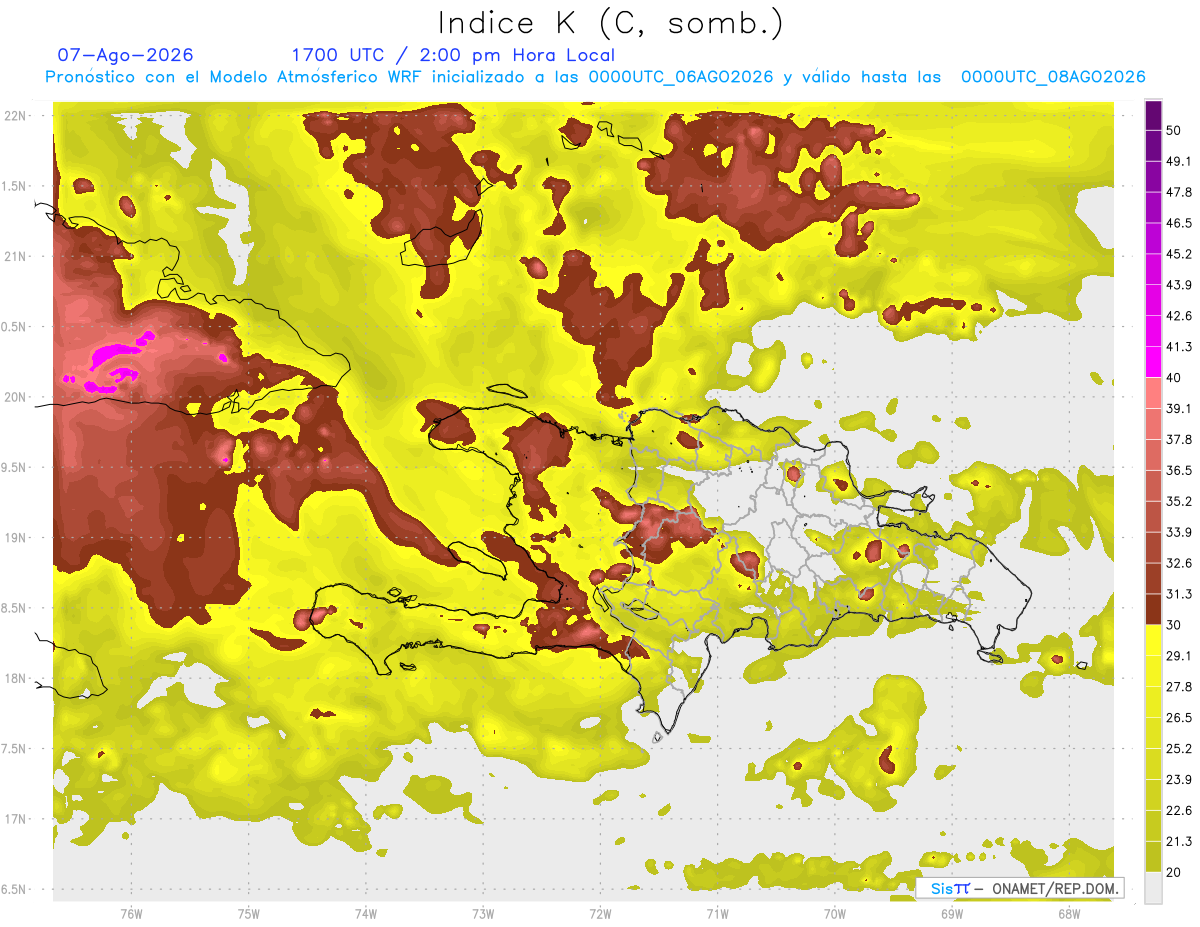Click legend value '29.1'
Screen dimensions: 1200x927
coord(1178,655)
